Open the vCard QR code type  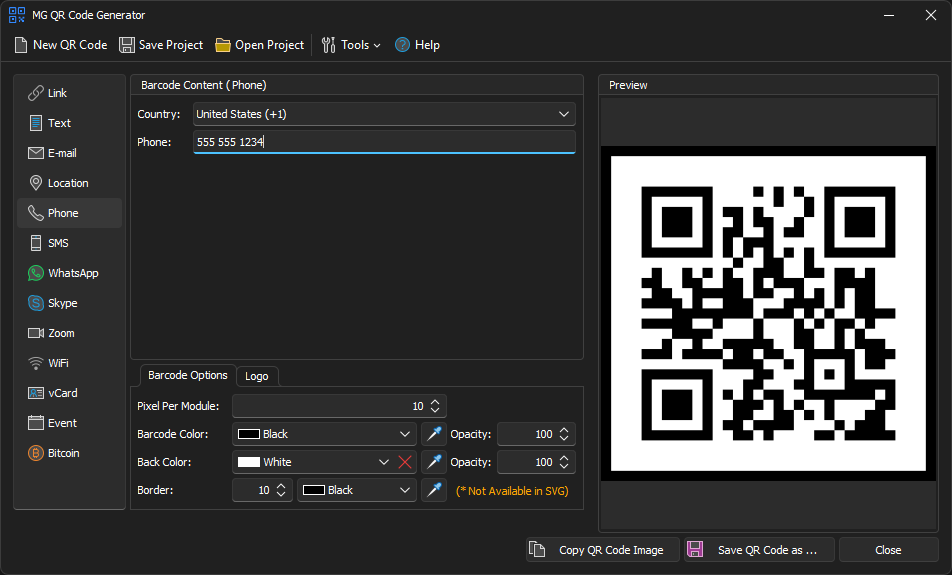pyautogui.click(x=69, y=393)
